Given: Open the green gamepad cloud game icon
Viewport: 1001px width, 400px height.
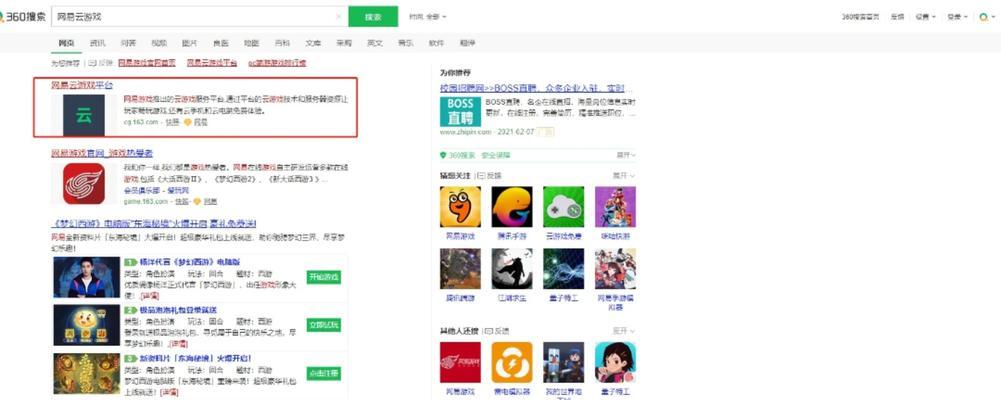Looking at the screenshot, I should pyautogui.click(x=564, y=207).
